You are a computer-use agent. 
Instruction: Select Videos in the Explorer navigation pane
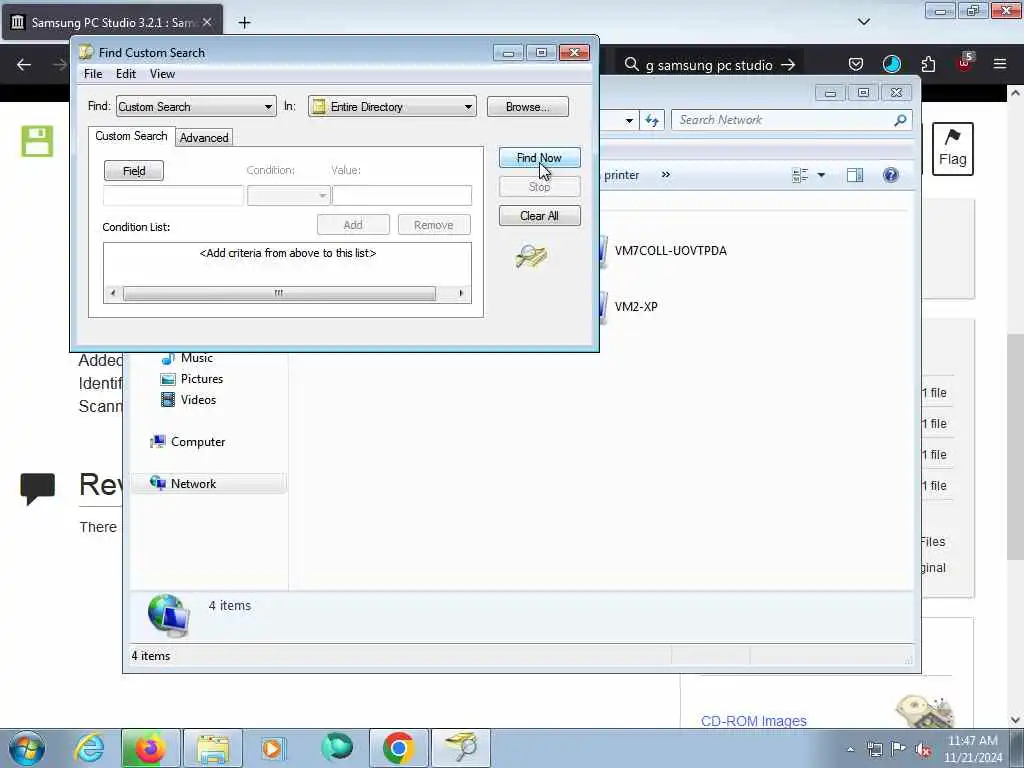pos(189,400)
